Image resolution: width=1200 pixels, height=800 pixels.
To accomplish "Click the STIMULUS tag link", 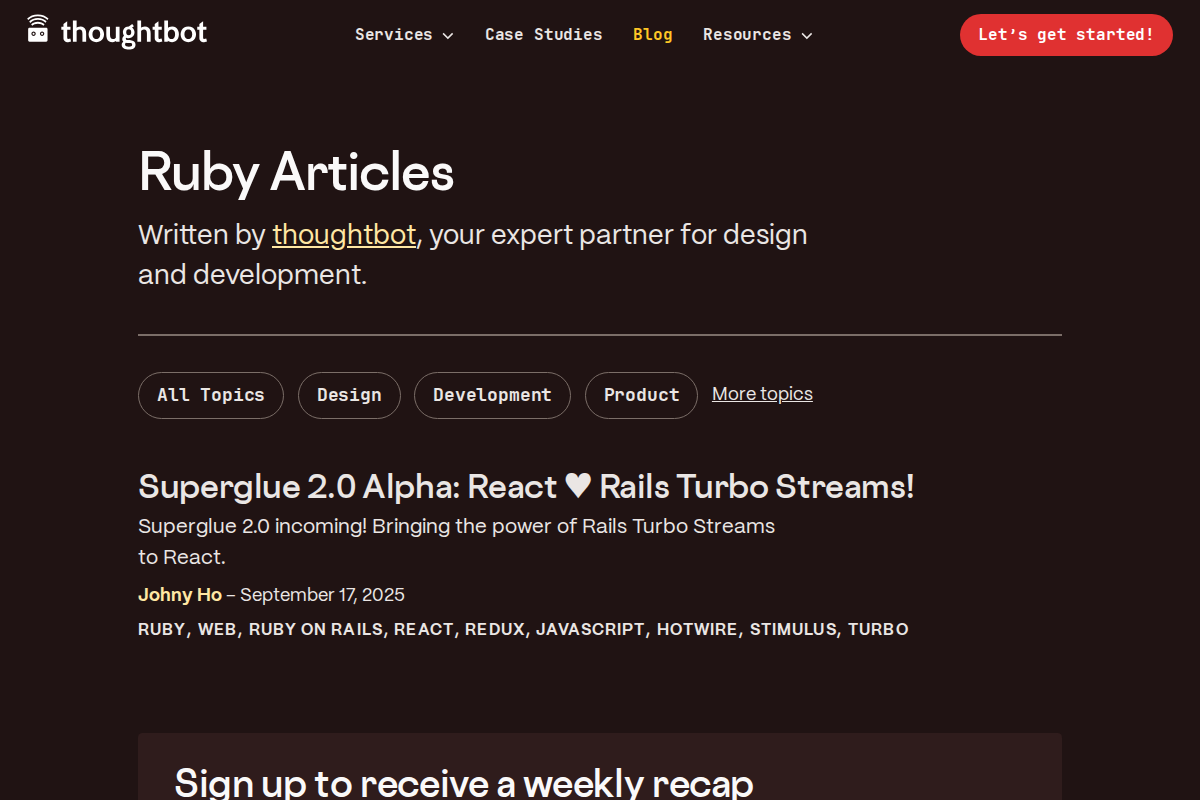I will coord(794,629).
